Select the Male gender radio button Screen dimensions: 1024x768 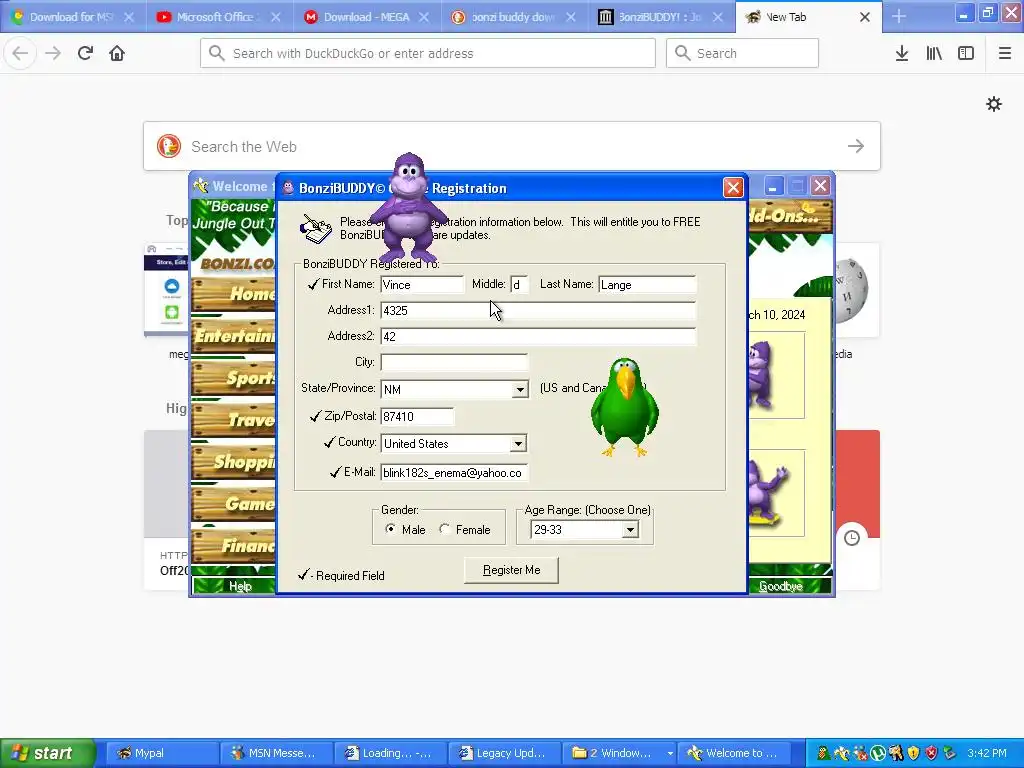[391, 529]
